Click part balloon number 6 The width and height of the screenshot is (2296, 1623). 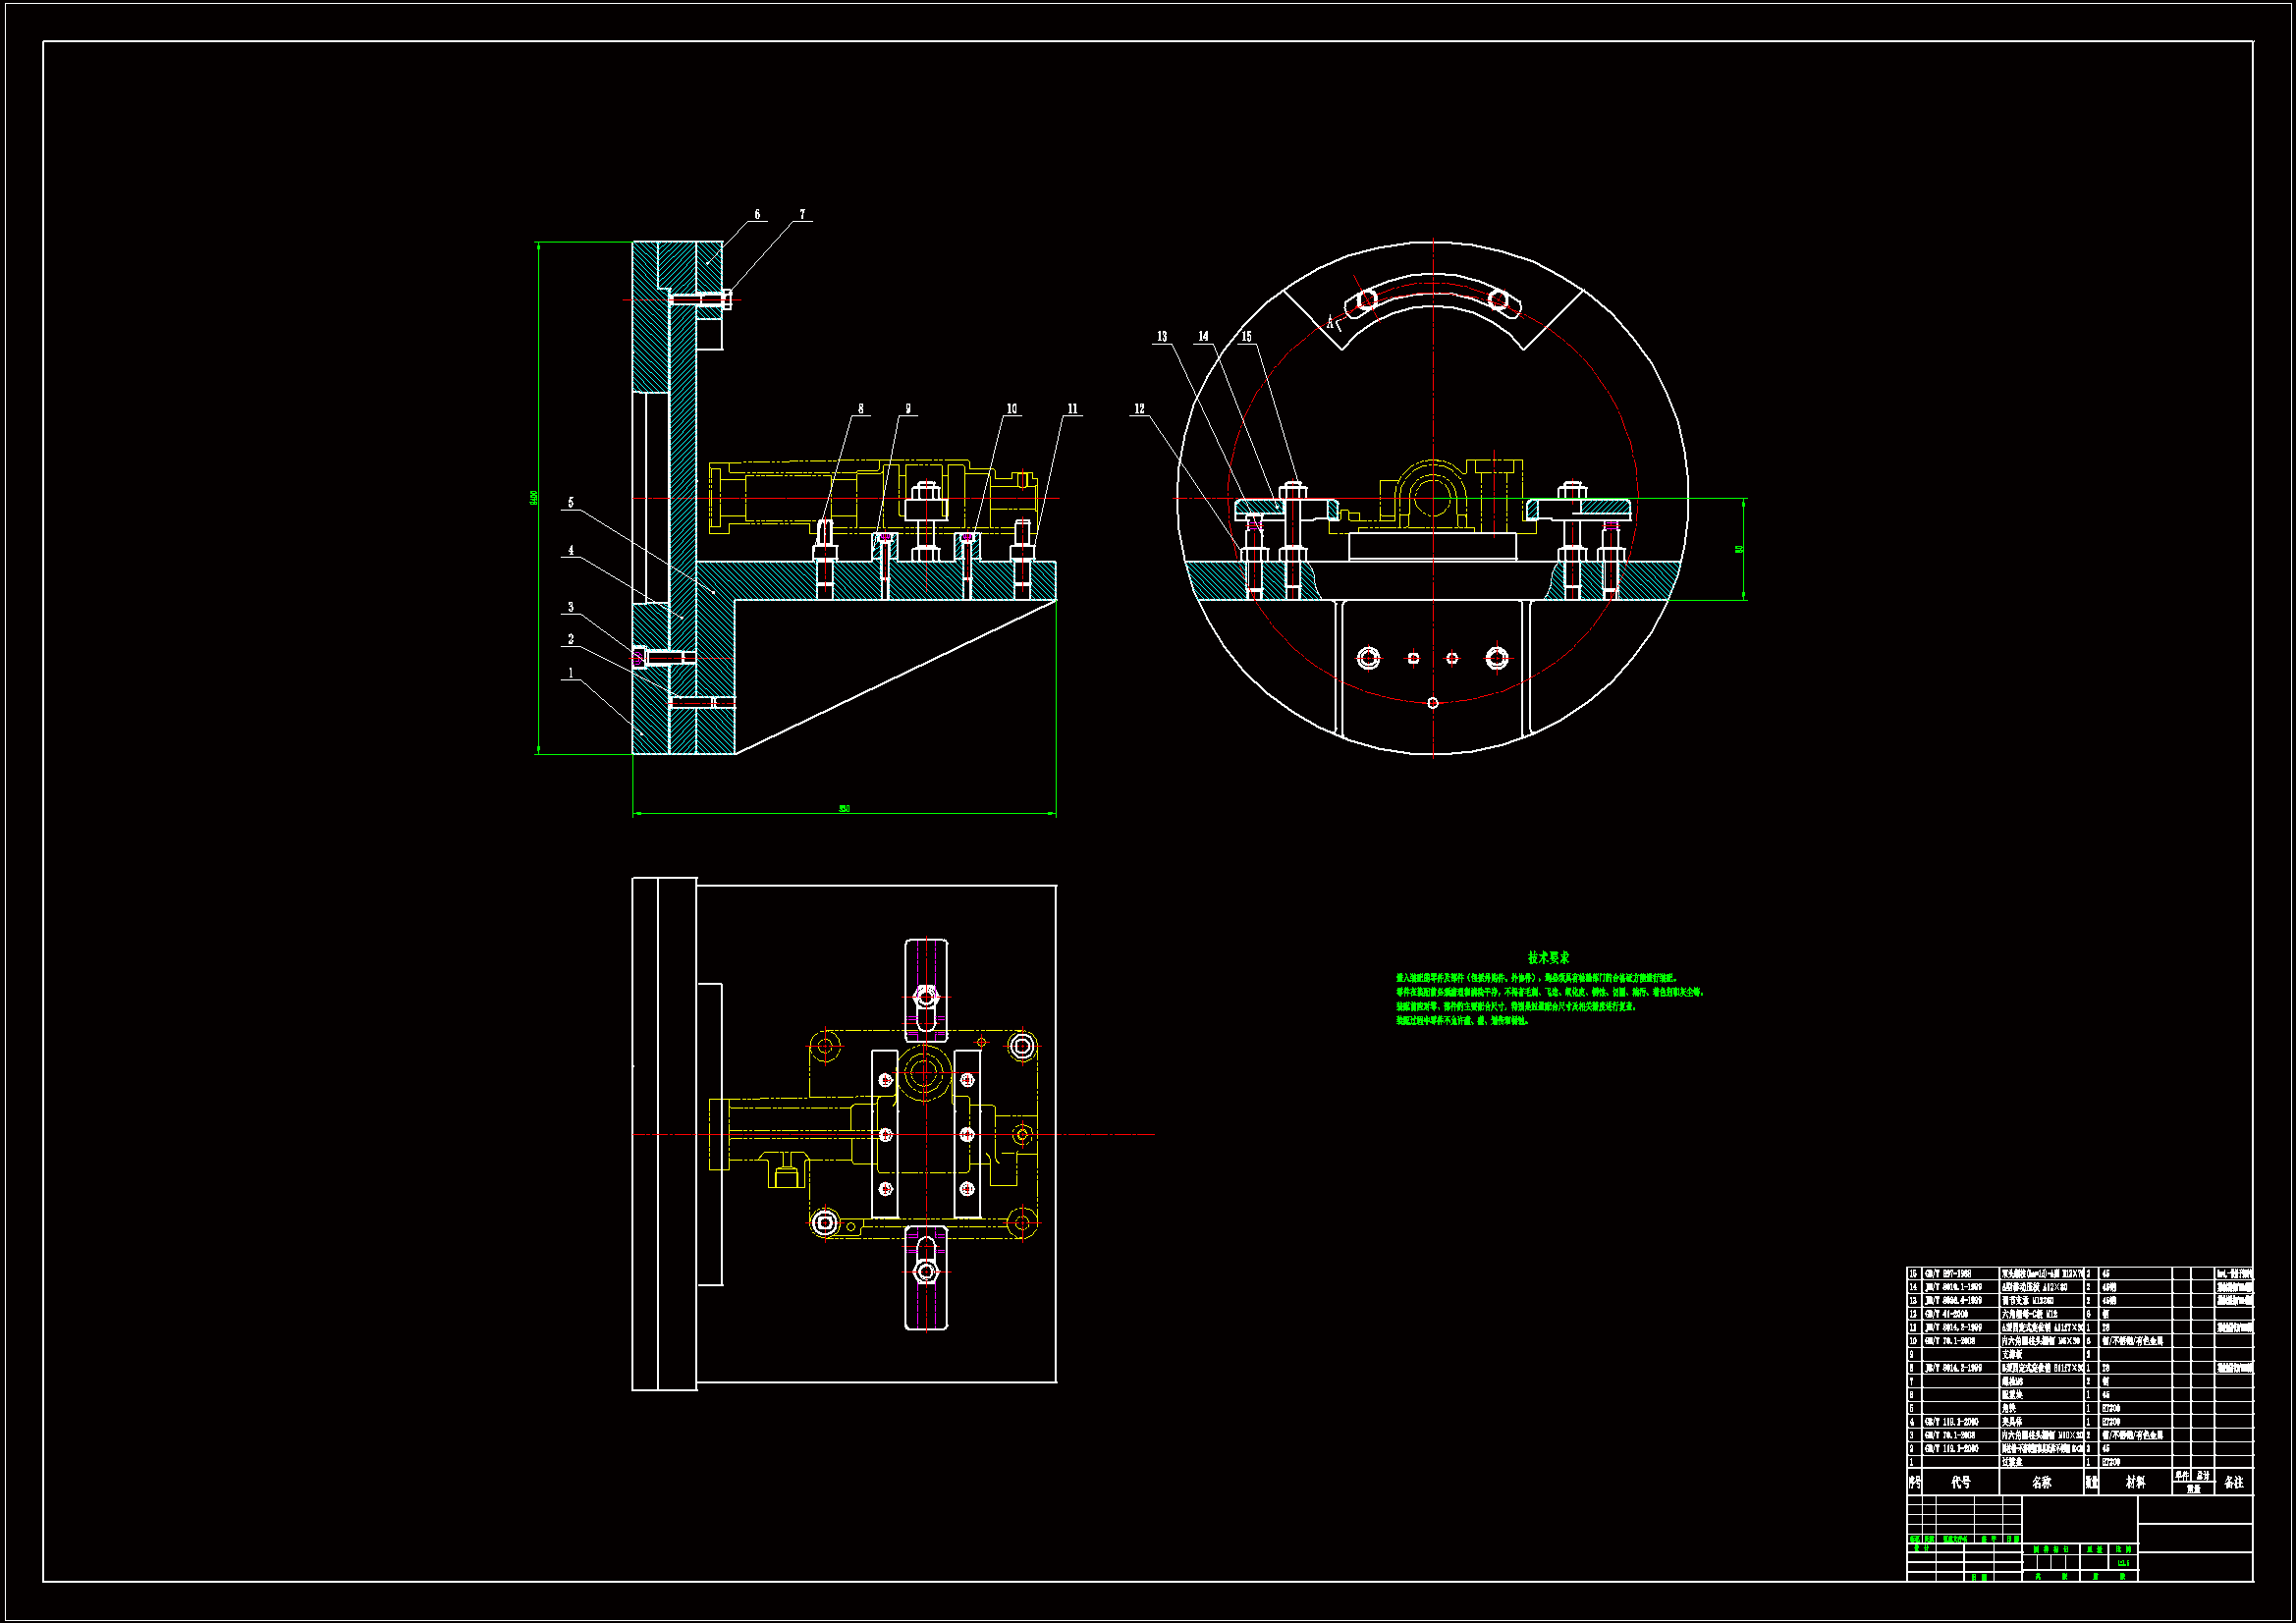(757, 214)
